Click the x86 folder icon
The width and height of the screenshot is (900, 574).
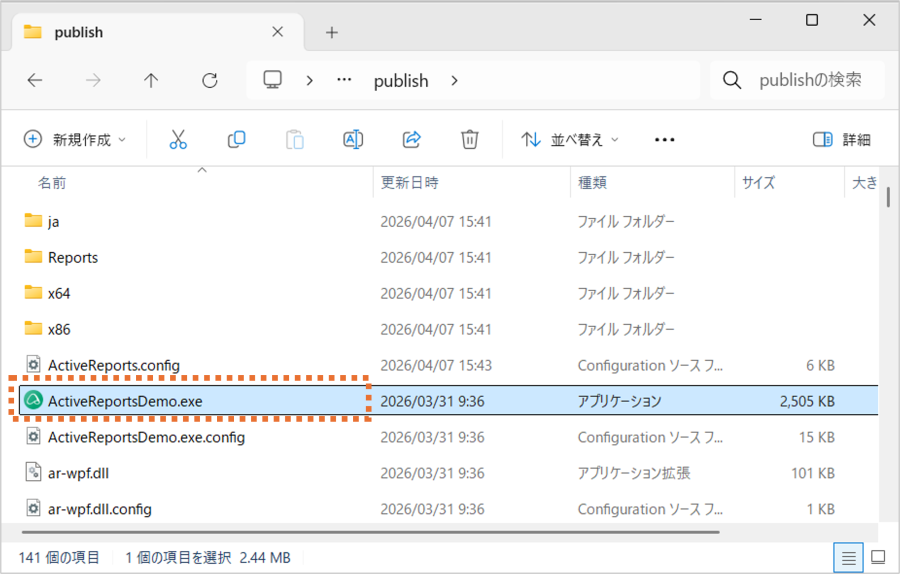pos(33,328)
